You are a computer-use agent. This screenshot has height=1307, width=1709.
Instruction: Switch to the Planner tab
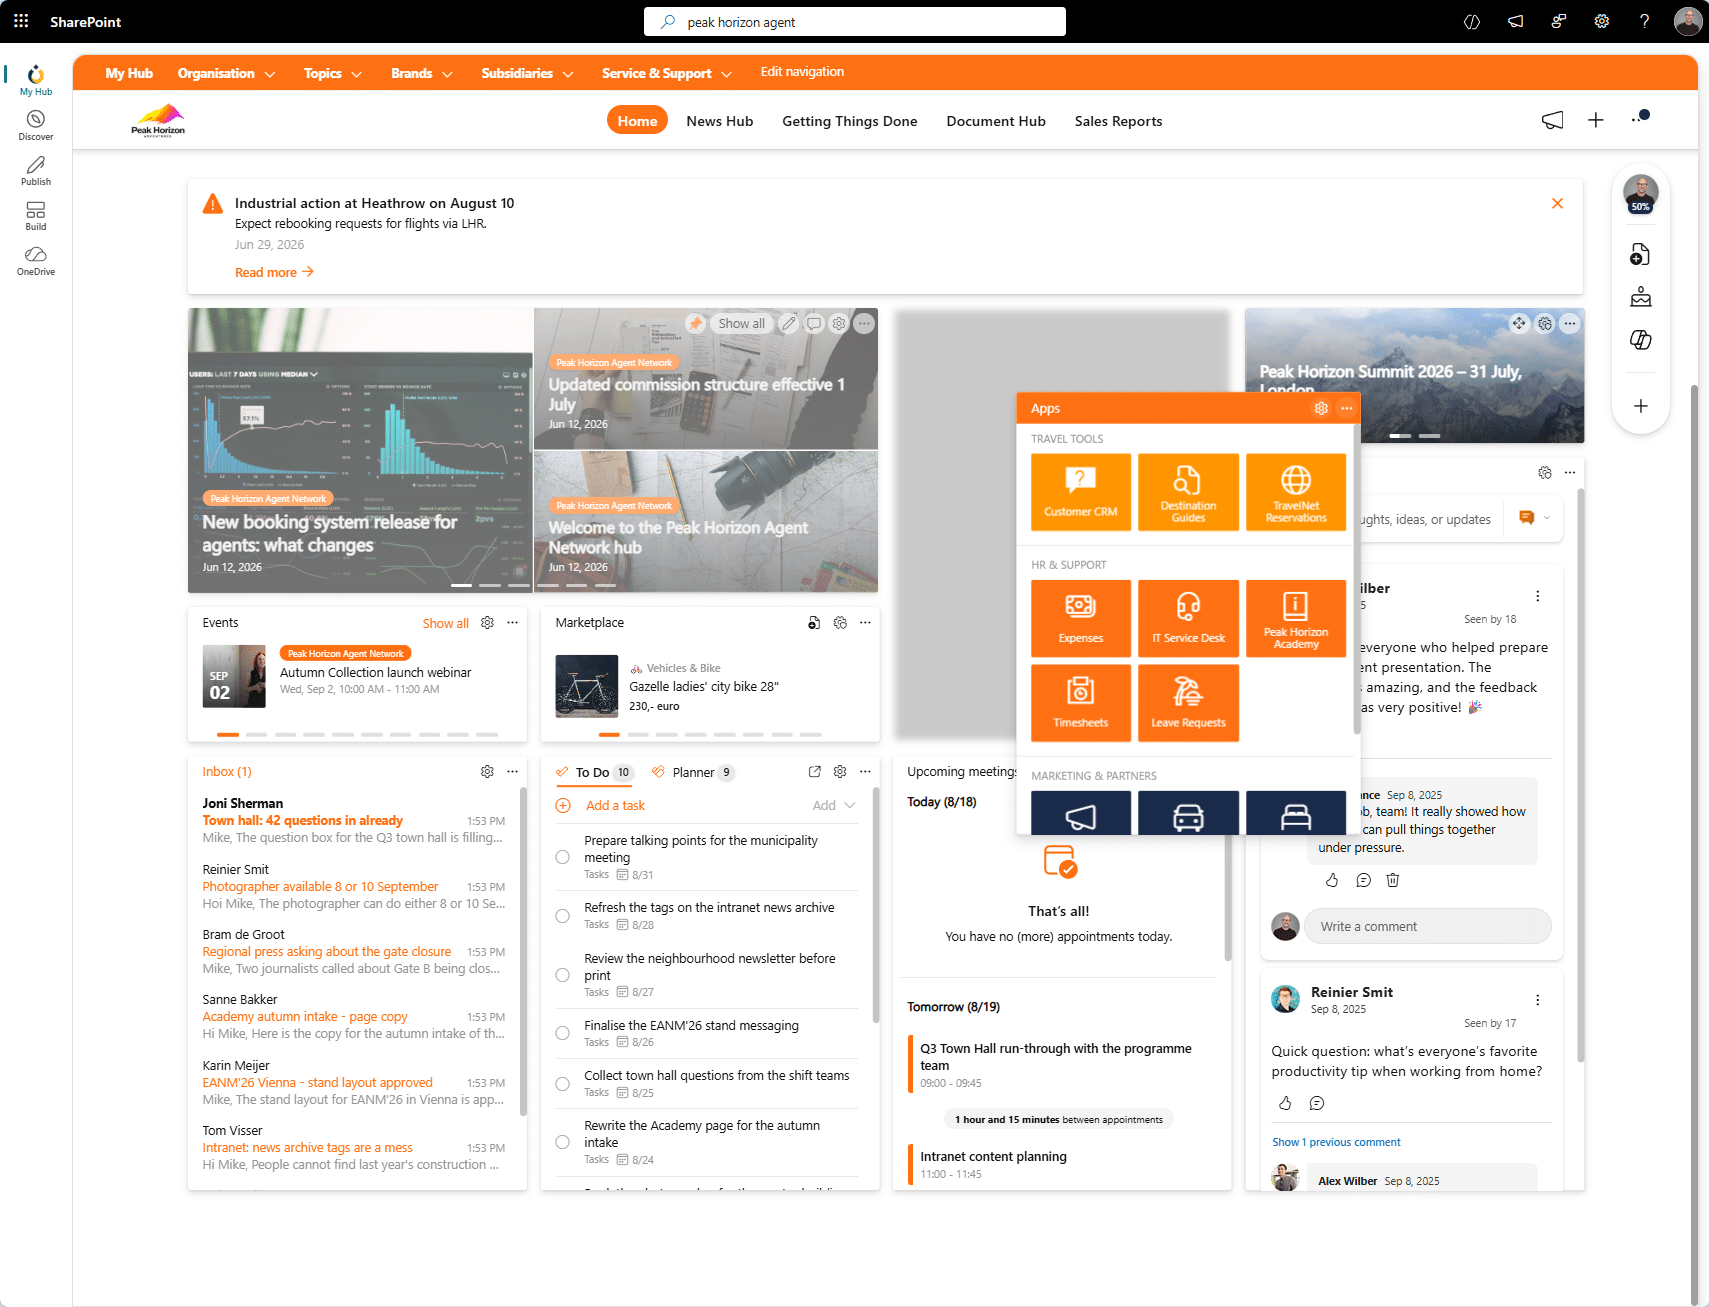point(693,772)
